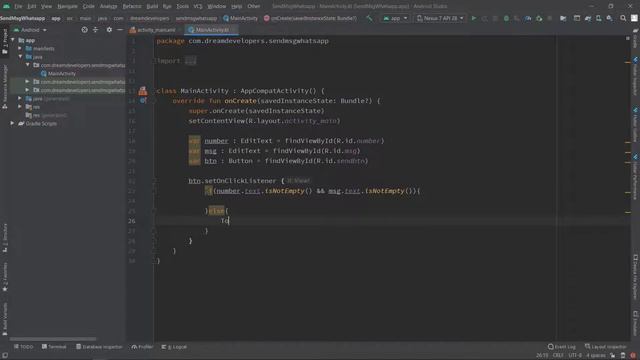The width and height of the screenshot is (640, 360).
Task: Click the Project Structure folder icon
Action: [563, 18]
